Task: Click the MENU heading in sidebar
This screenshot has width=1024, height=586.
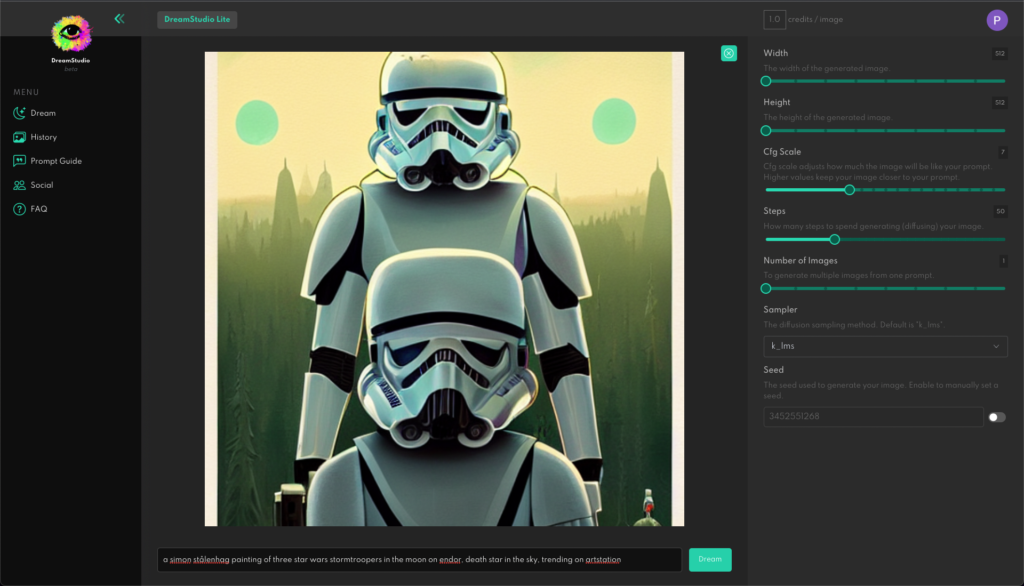Action: tap(26, 92)
